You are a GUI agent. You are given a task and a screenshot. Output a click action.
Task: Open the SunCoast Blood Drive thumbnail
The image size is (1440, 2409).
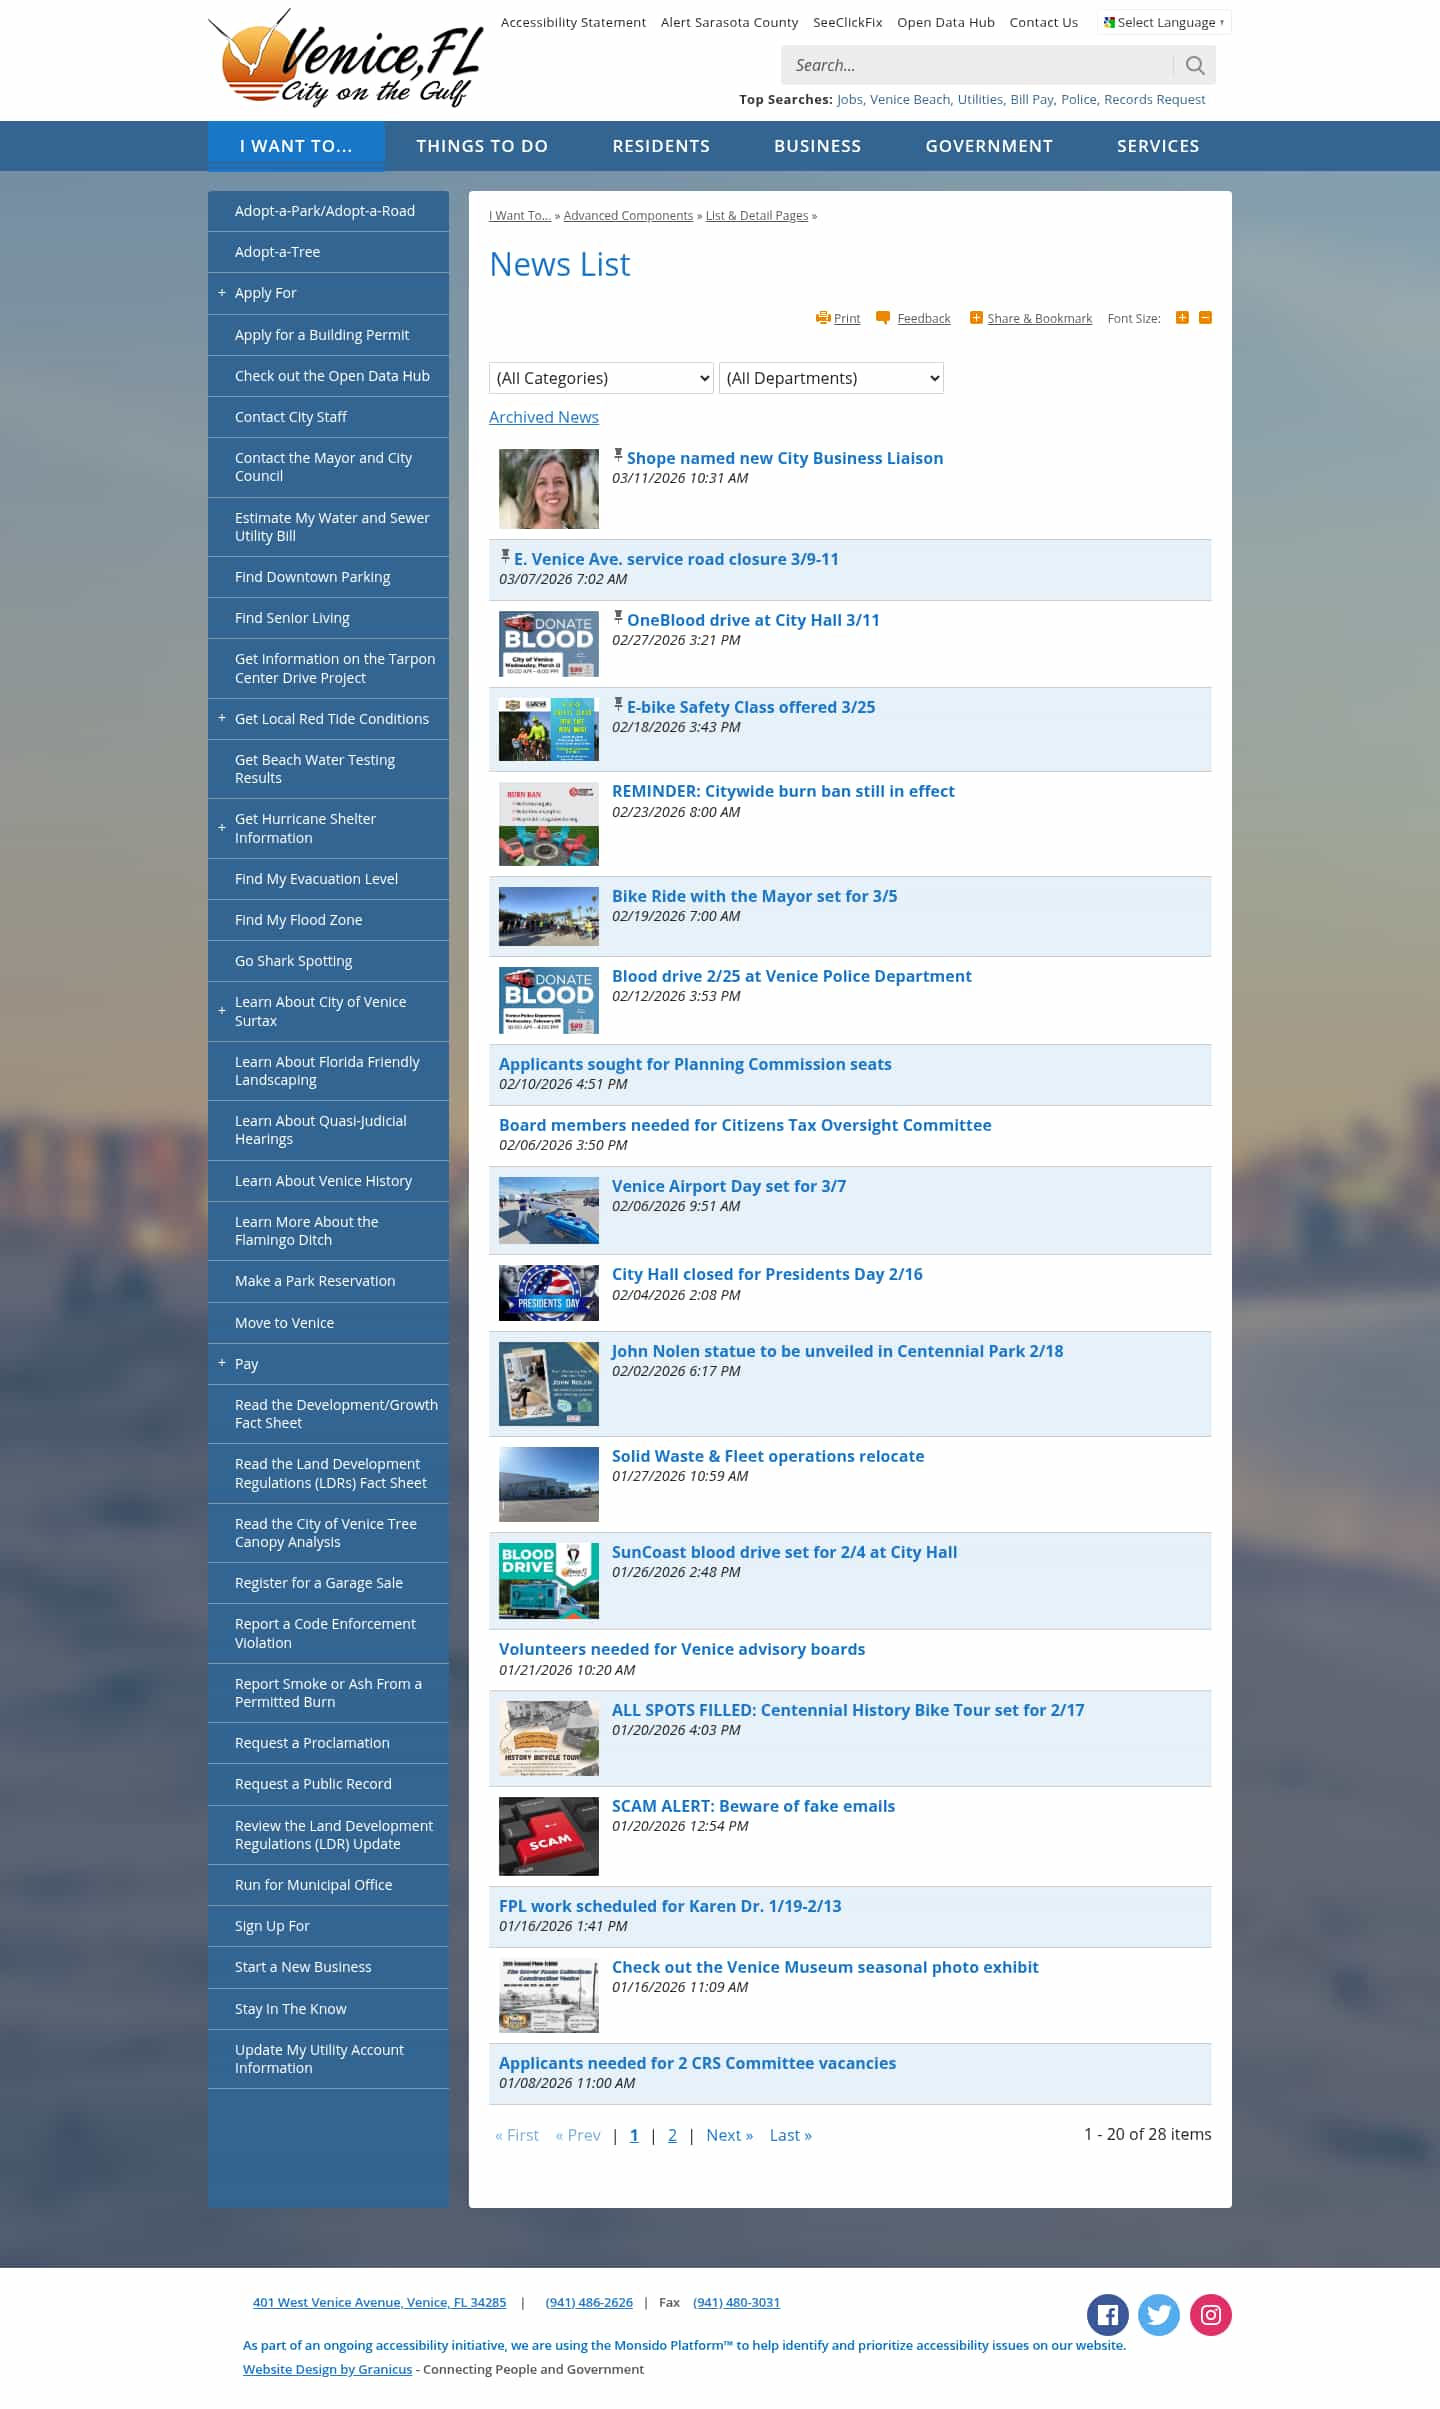tap(549, 1581)
